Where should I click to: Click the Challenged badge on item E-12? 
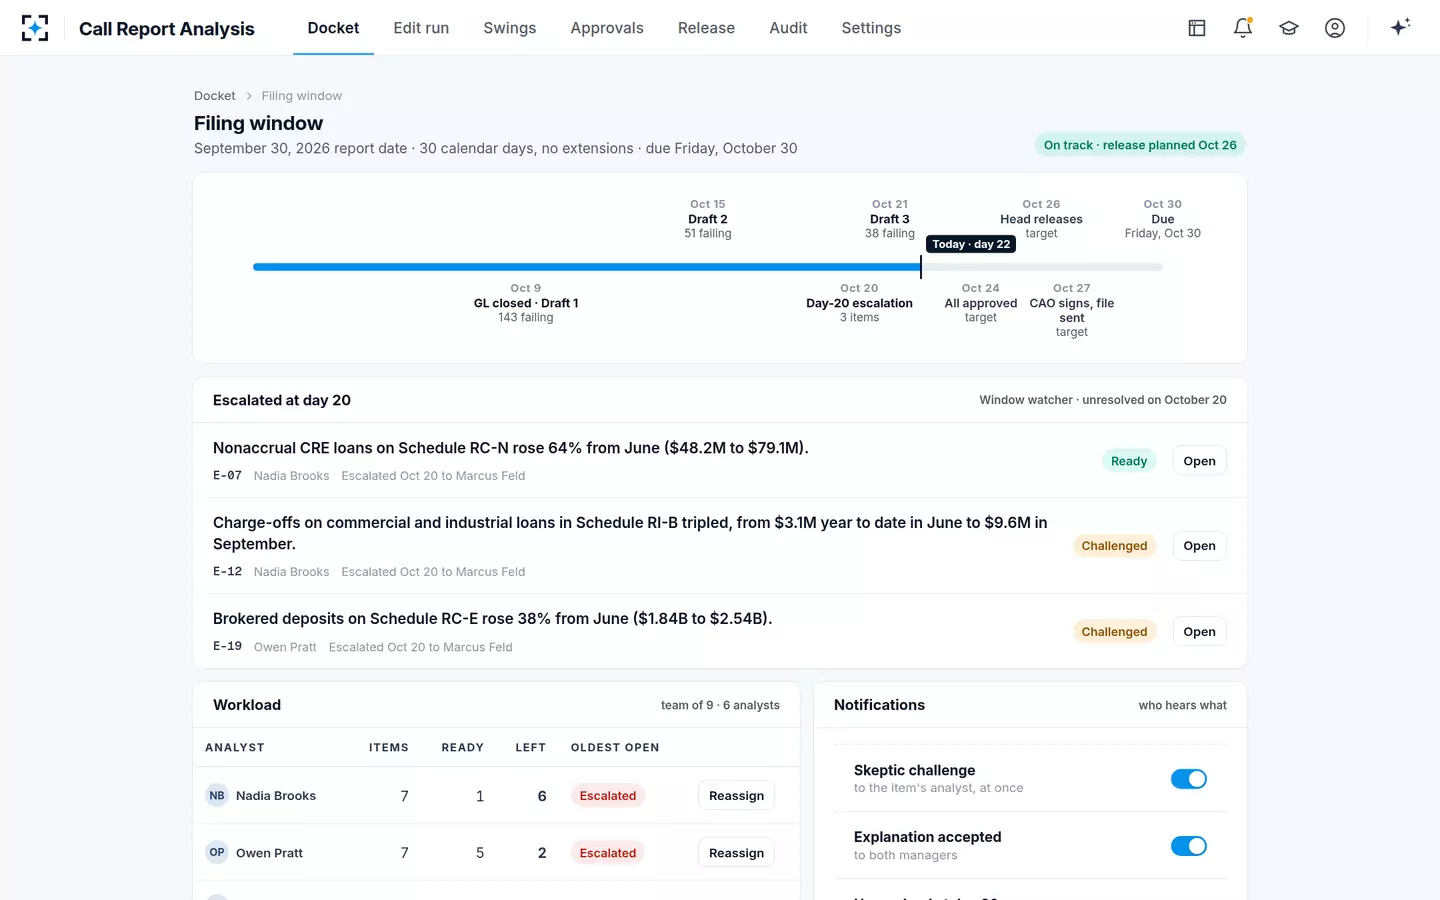pos(1114,546)
